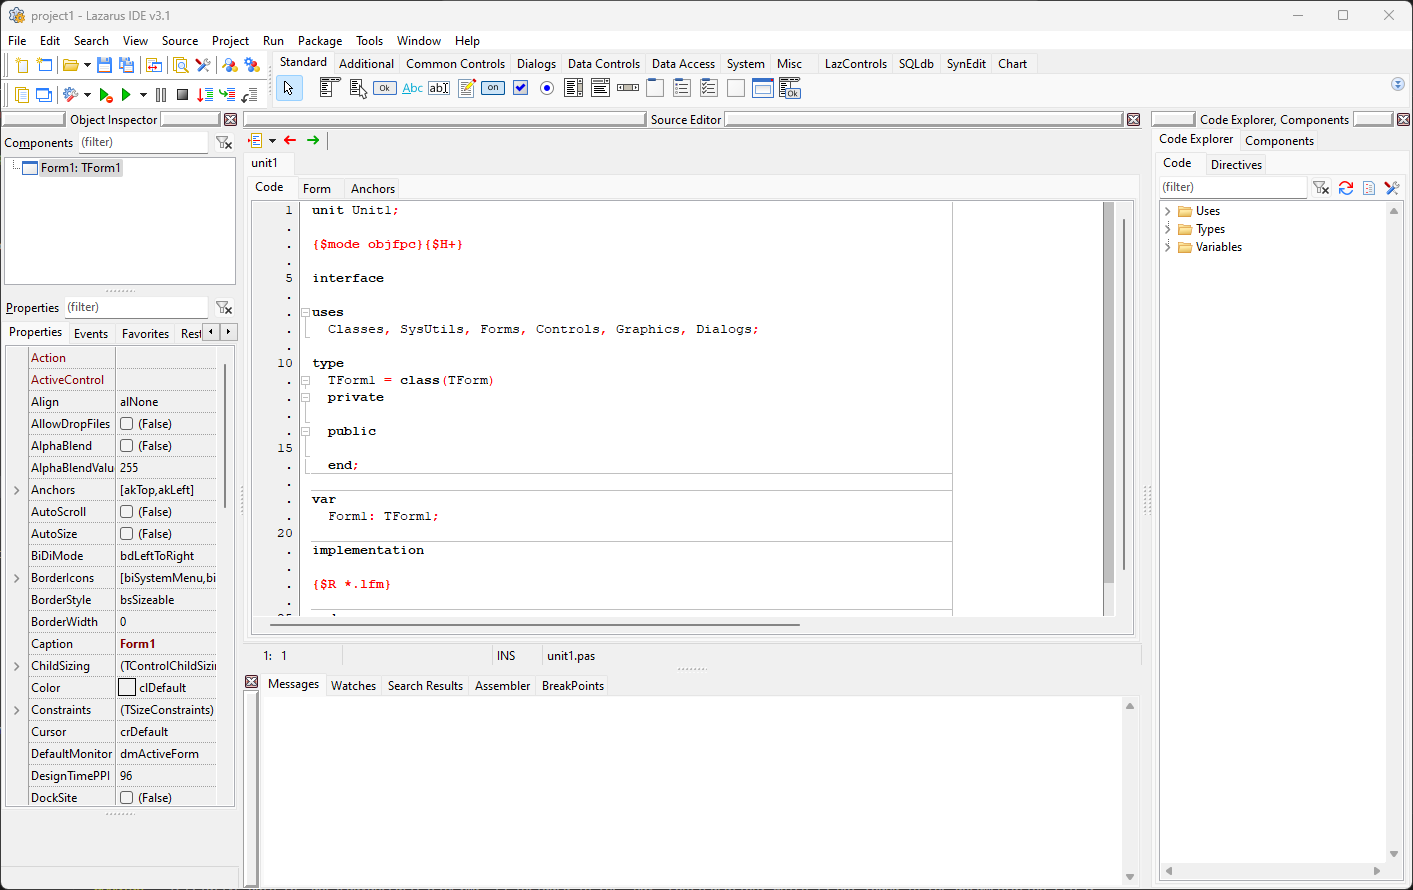Expand the Uses node in Code Explorer
Image resolution: width=1413 pixels, height=890 pixels.
(x=1168, y=211)
